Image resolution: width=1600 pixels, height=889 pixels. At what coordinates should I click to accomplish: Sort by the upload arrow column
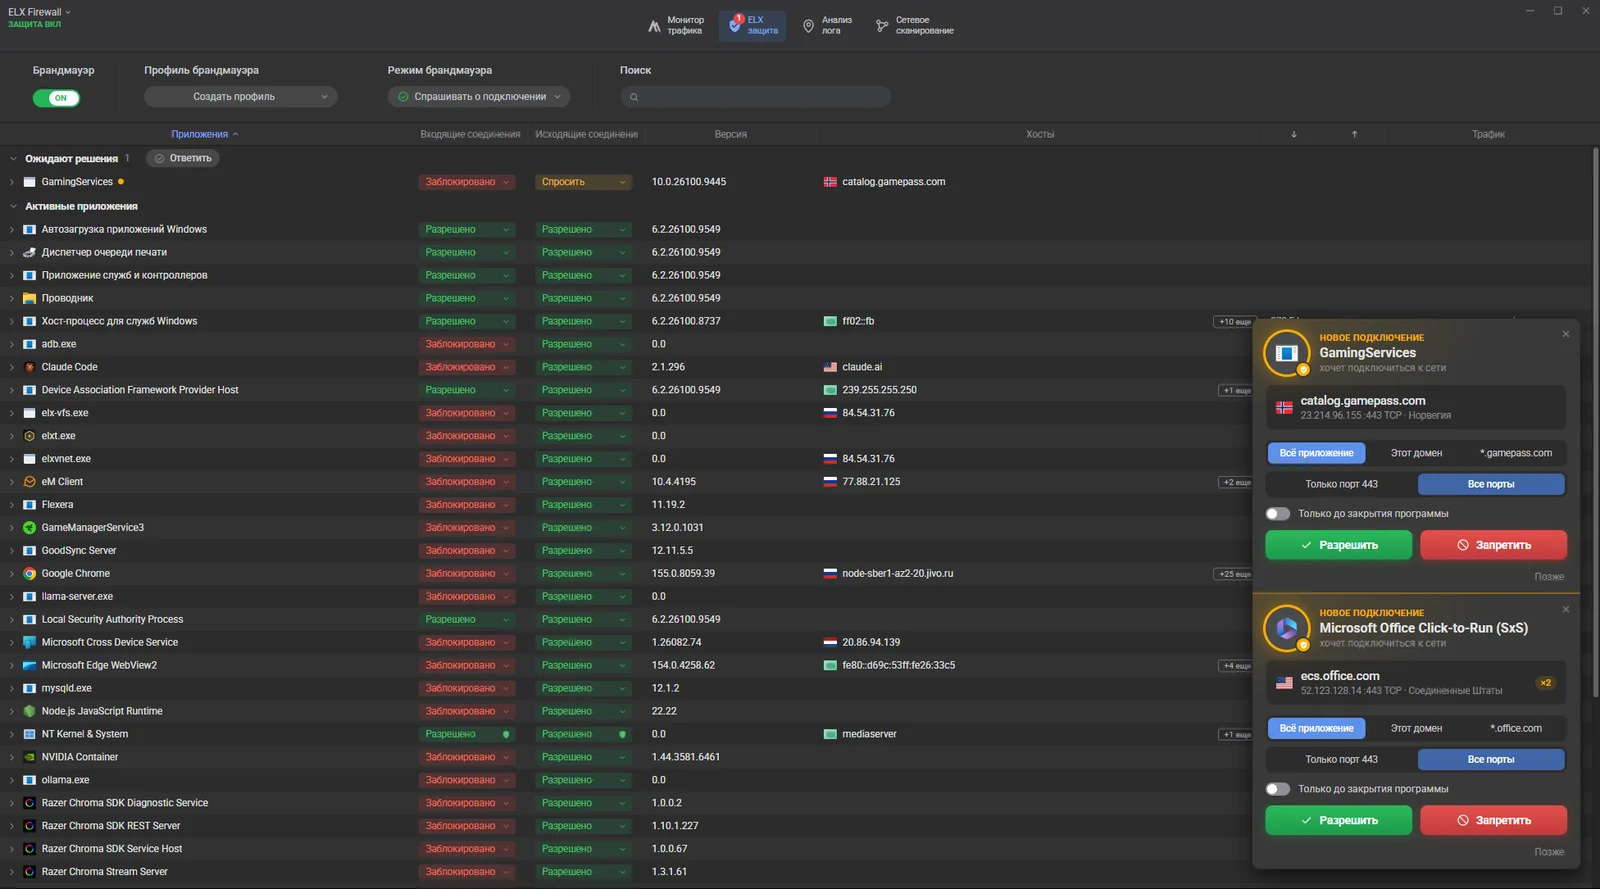1354,134
